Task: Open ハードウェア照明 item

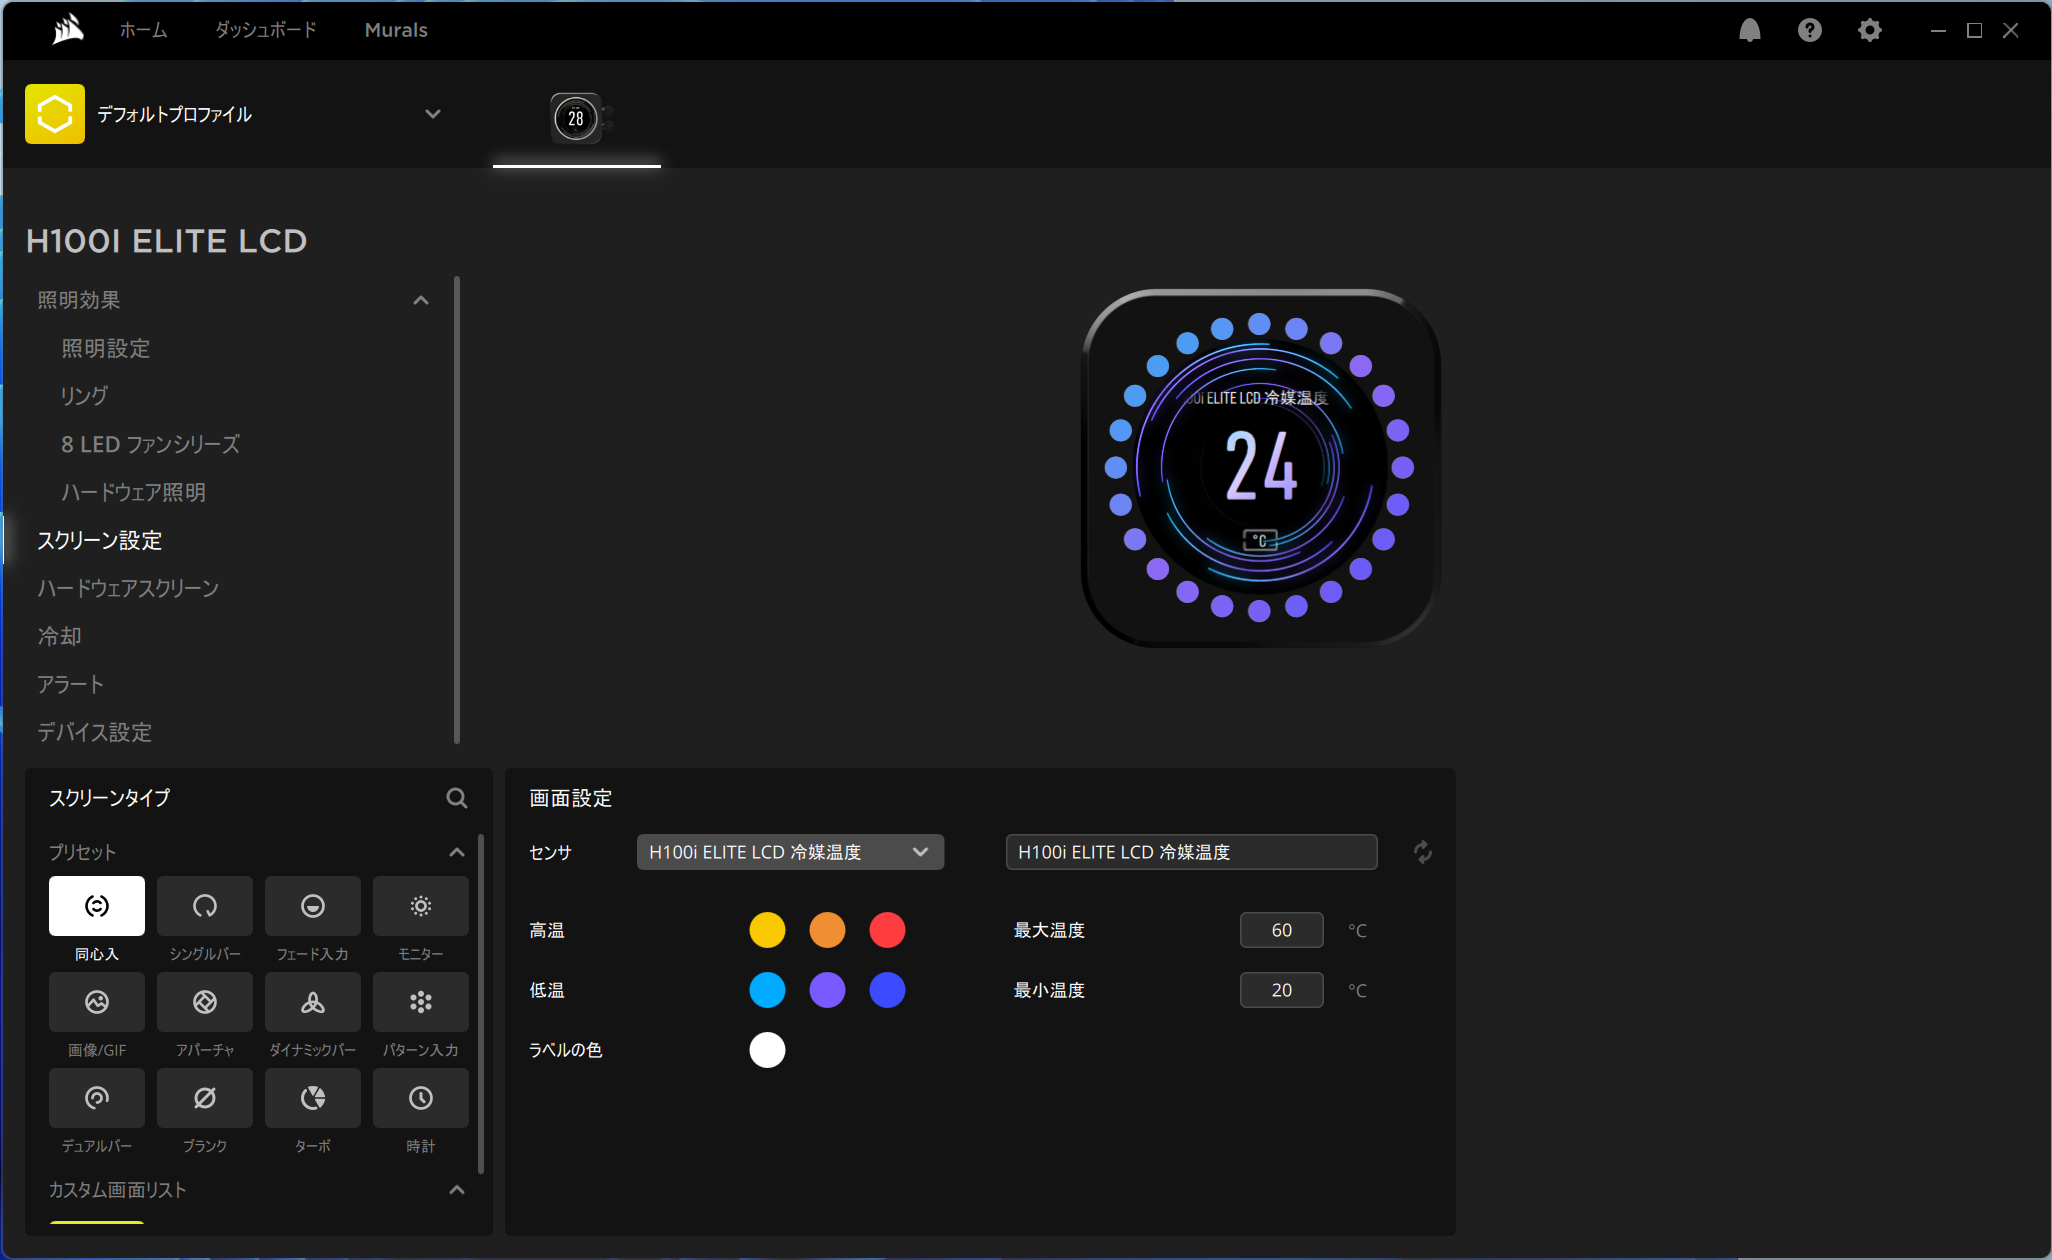Action: pyautogui.click(x=134, y=492)
